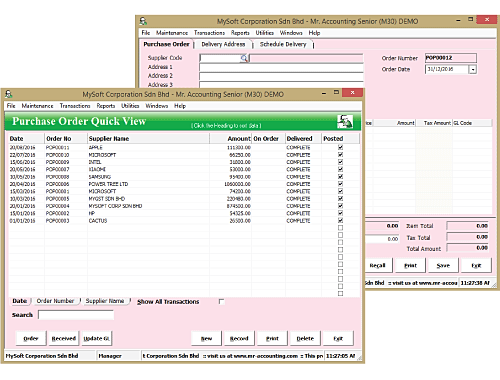
Task: Toggle the Posted checkbox for MYGST SDN BHD
Action: [x=340, y=199]
